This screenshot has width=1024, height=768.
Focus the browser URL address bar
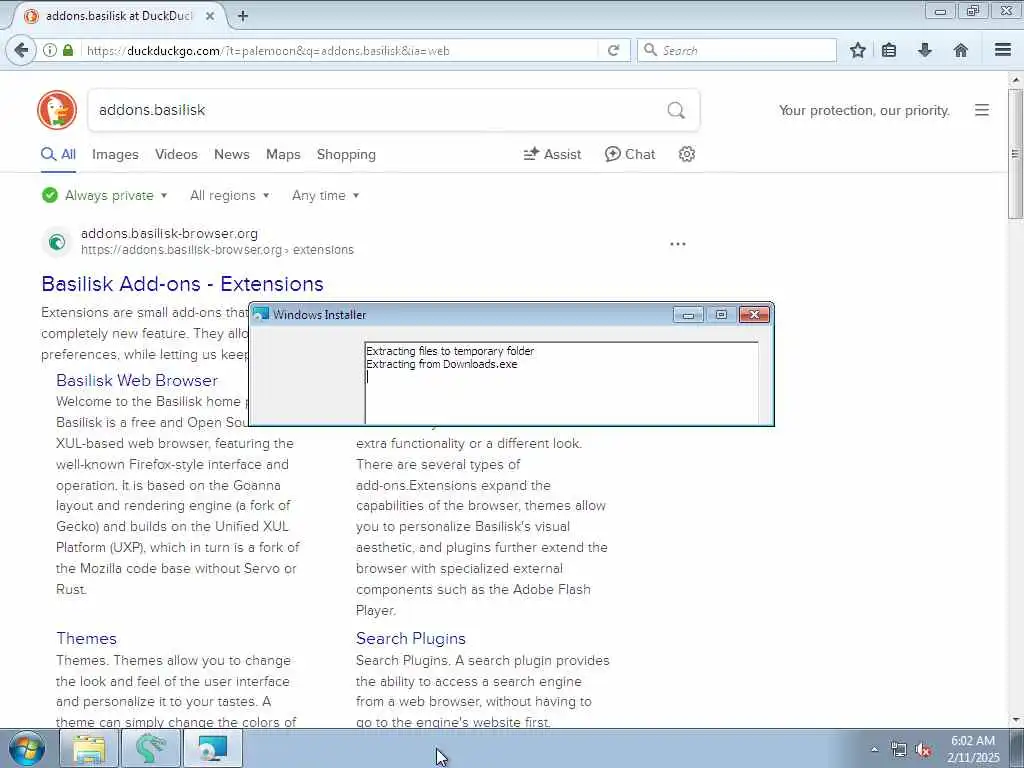coord(340,50)
